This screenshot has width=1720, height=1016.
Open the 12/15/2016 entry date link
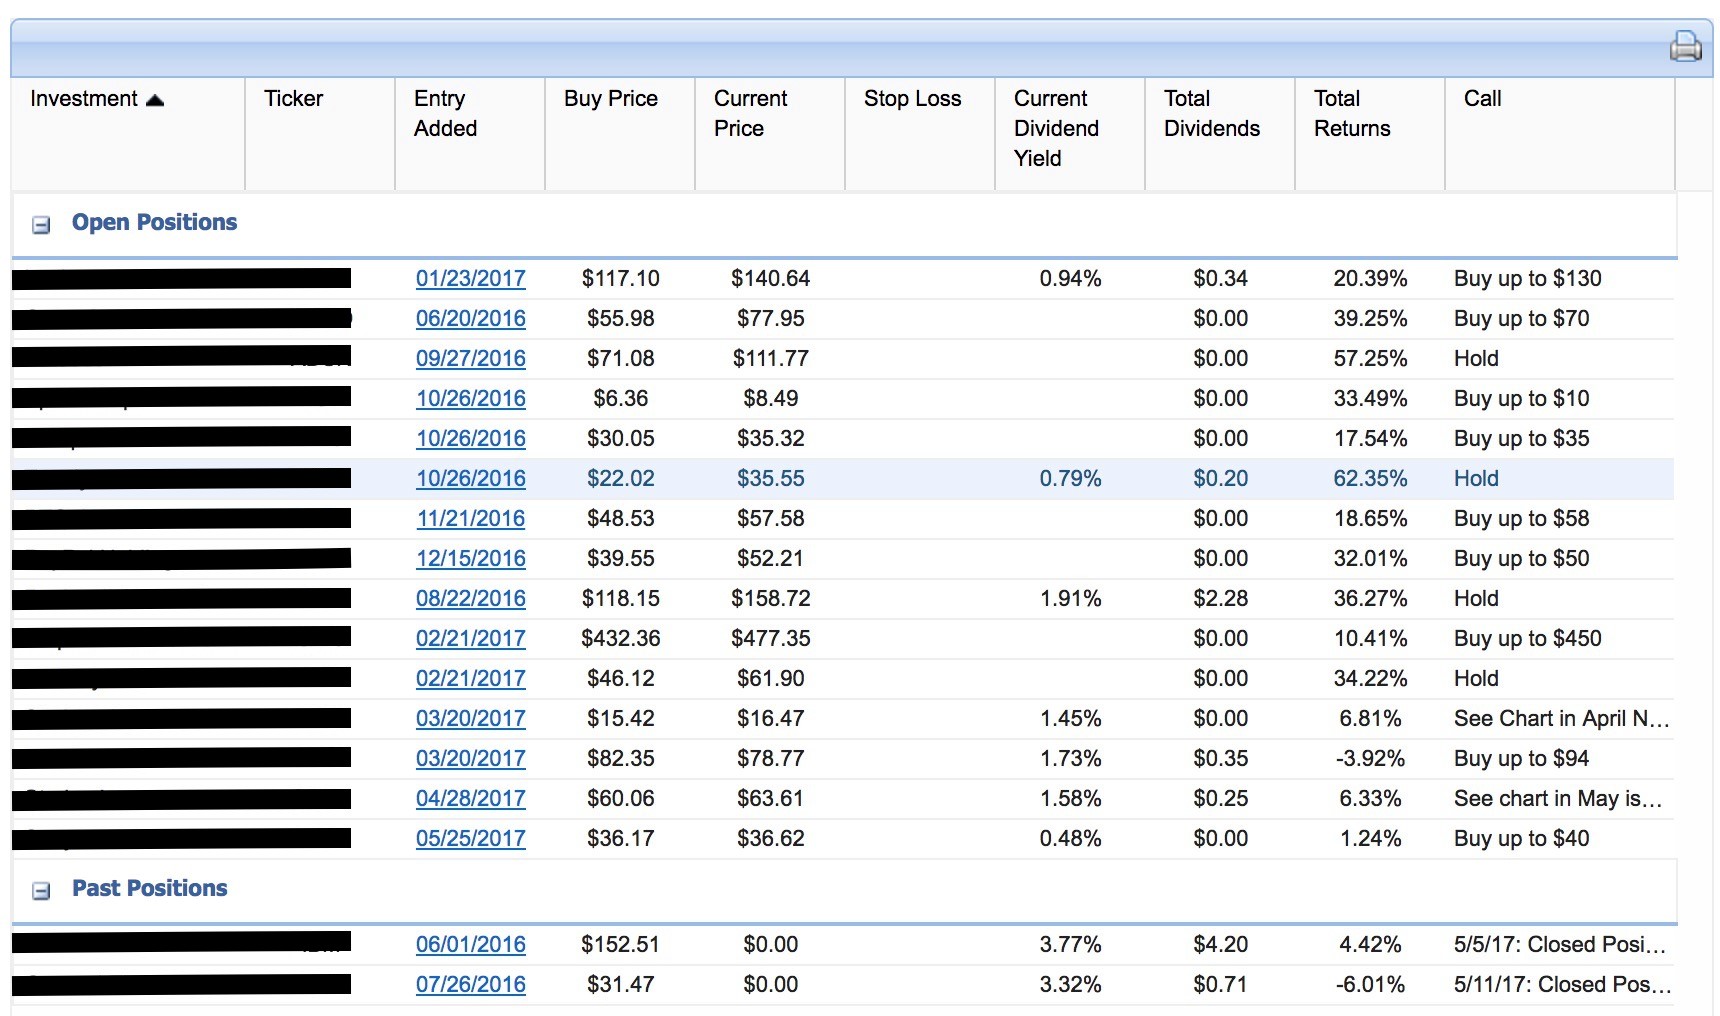[x=471, y=559]
